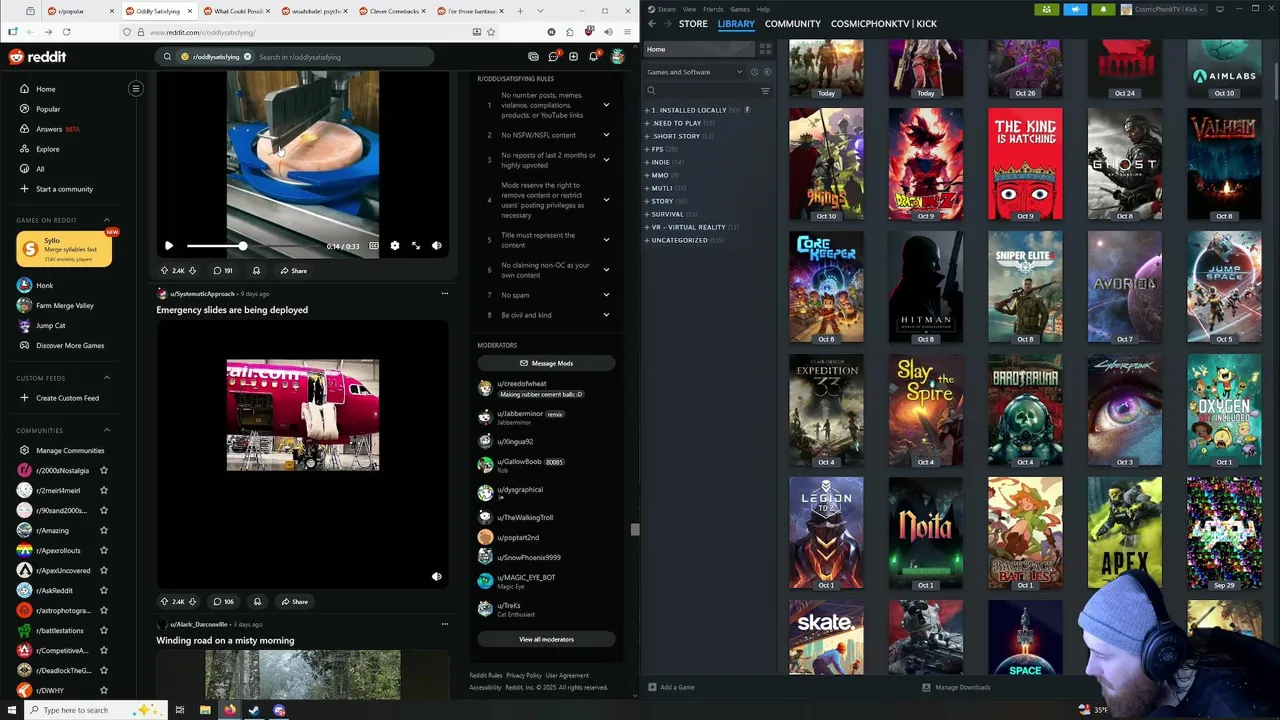Open the 191 comments on the top post
The height and width of the screenshot is (720, 1280).
222,271
